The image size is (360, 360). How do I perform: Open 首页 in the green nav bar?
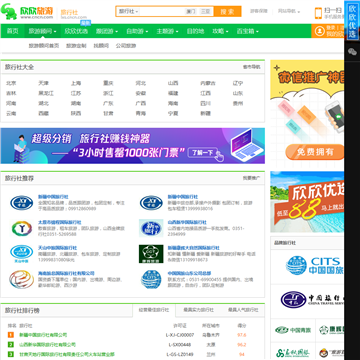[12, 31]
